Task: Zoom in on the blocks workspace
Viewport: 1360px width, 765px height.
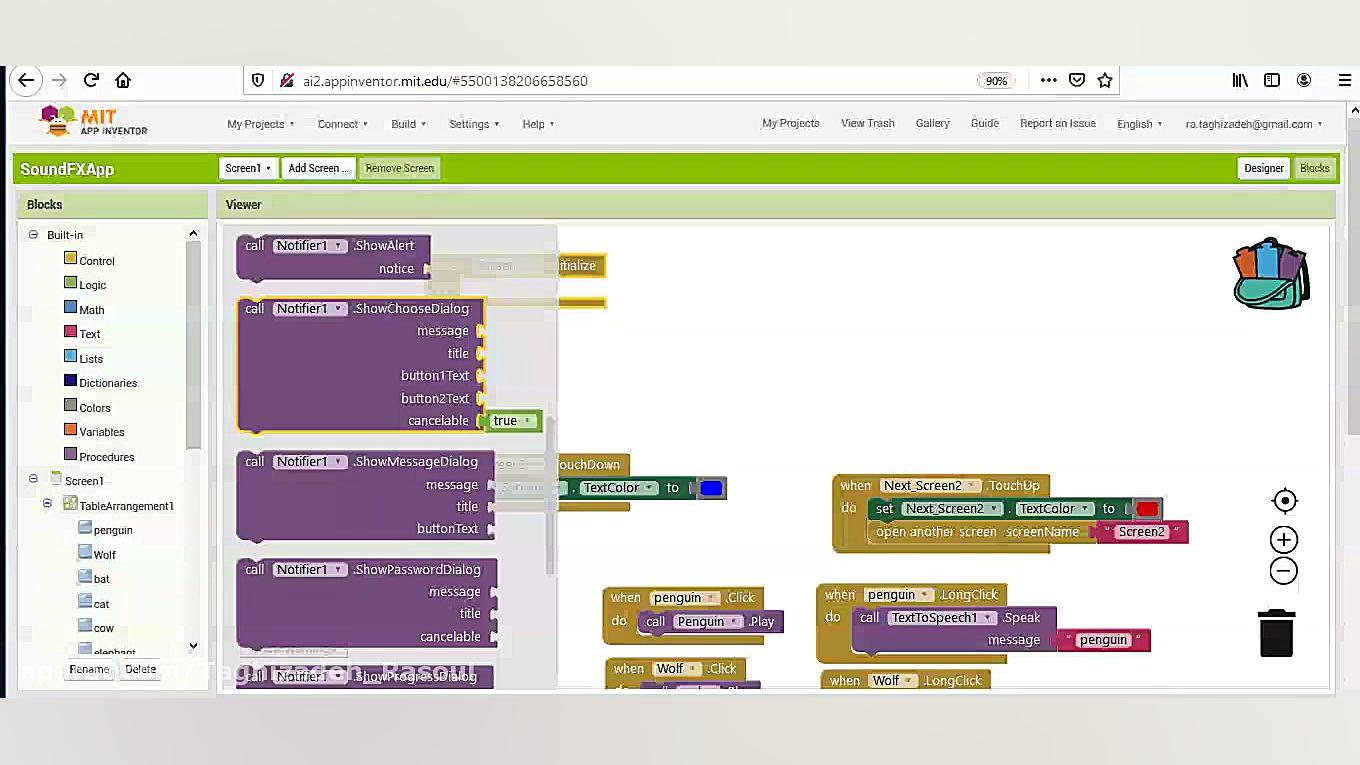Action: pos(1284,540)
